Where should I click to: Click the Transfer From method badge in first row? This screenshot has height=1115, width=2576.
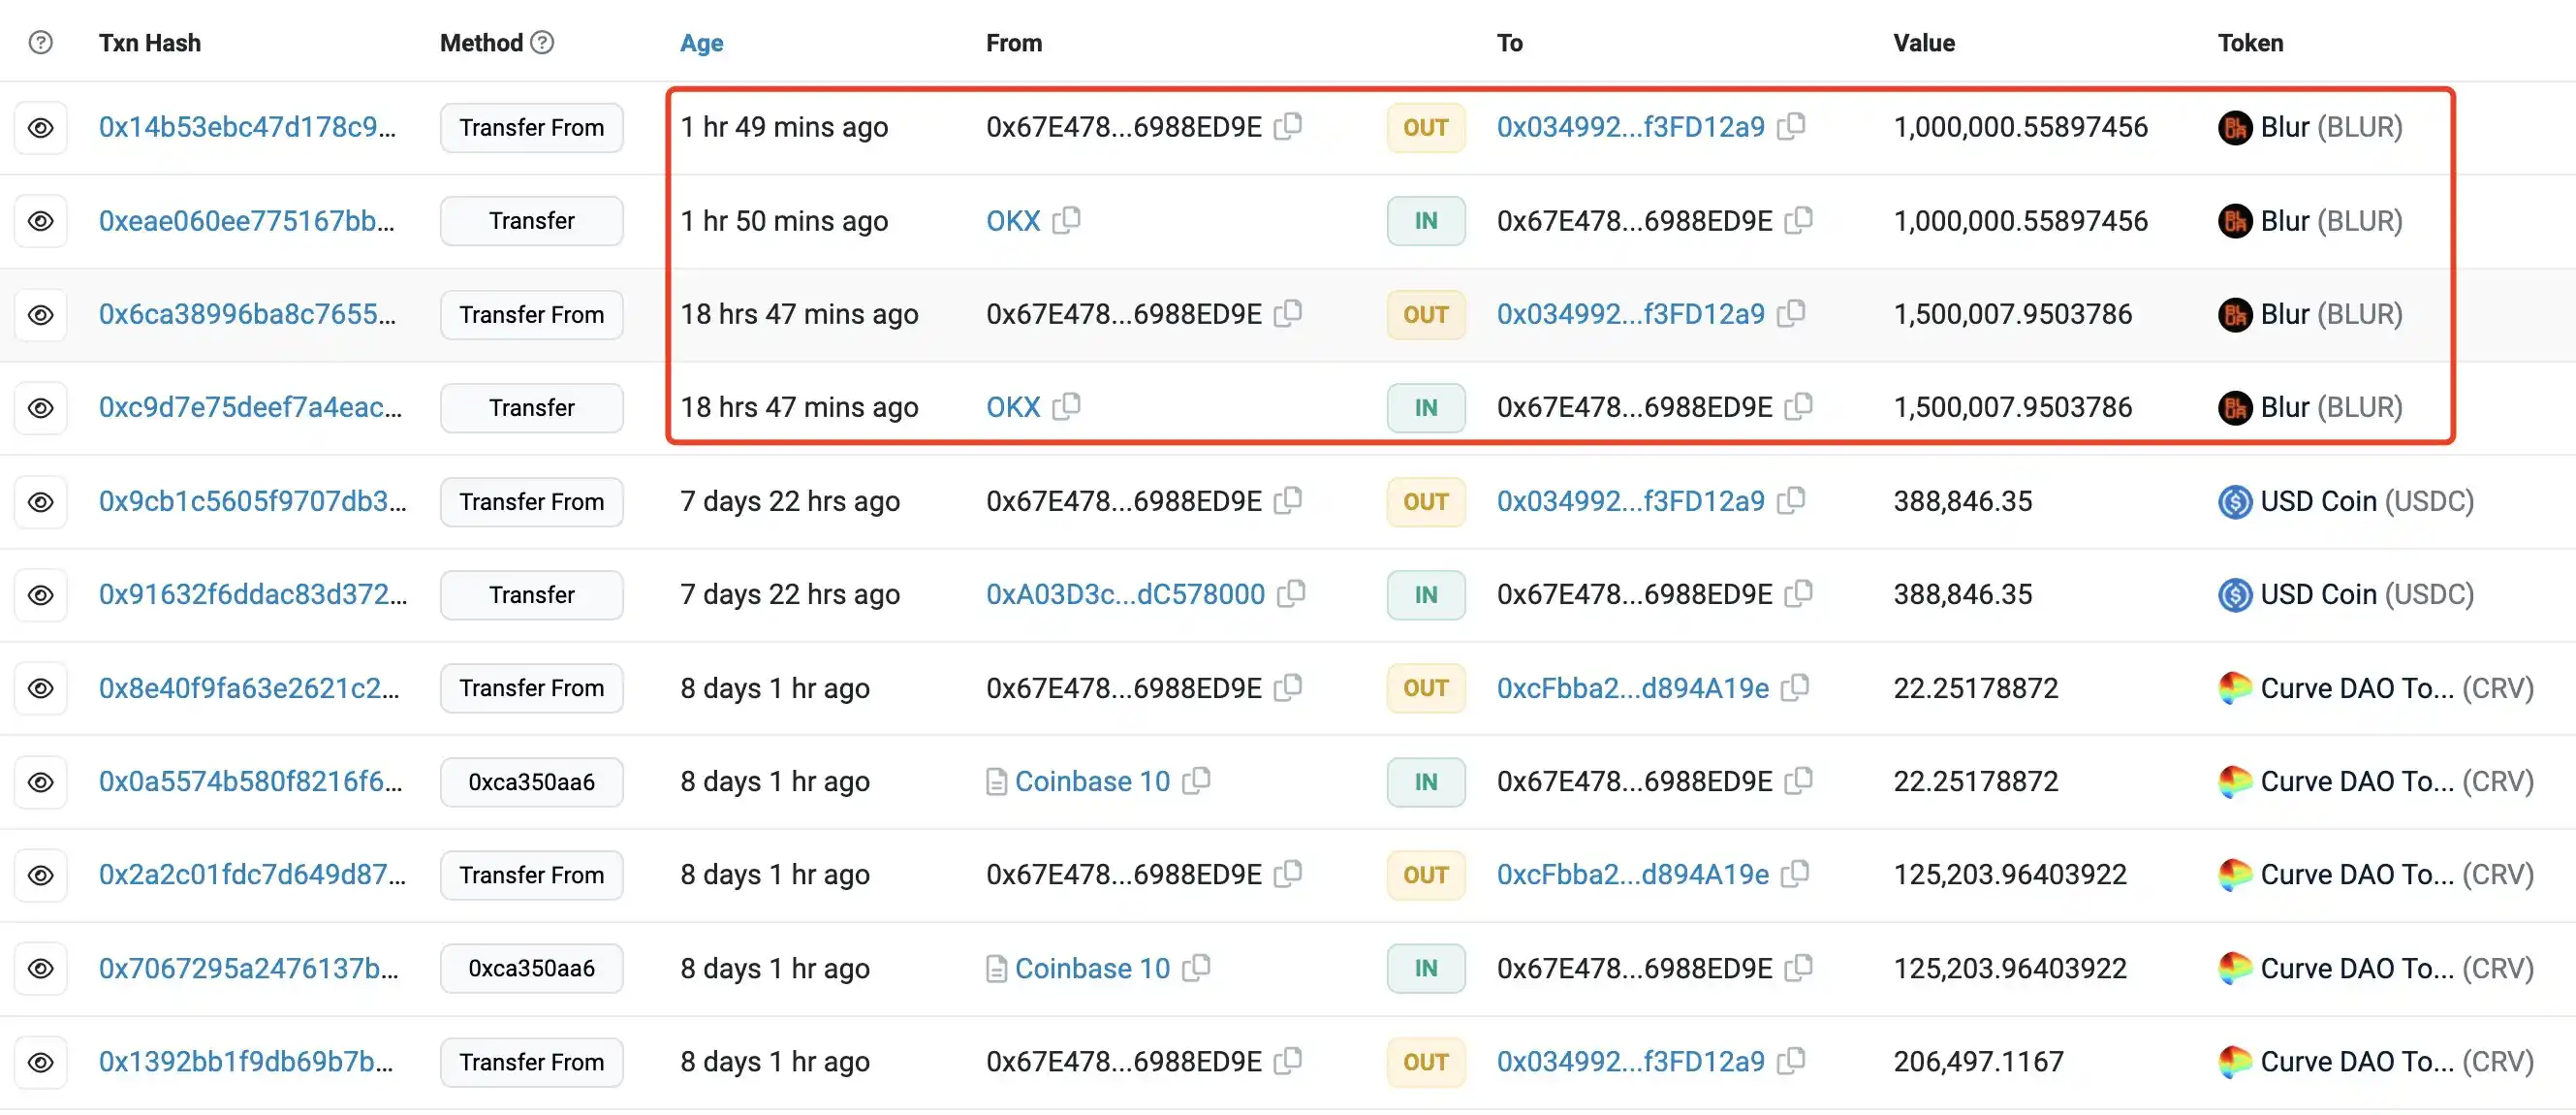531,127
